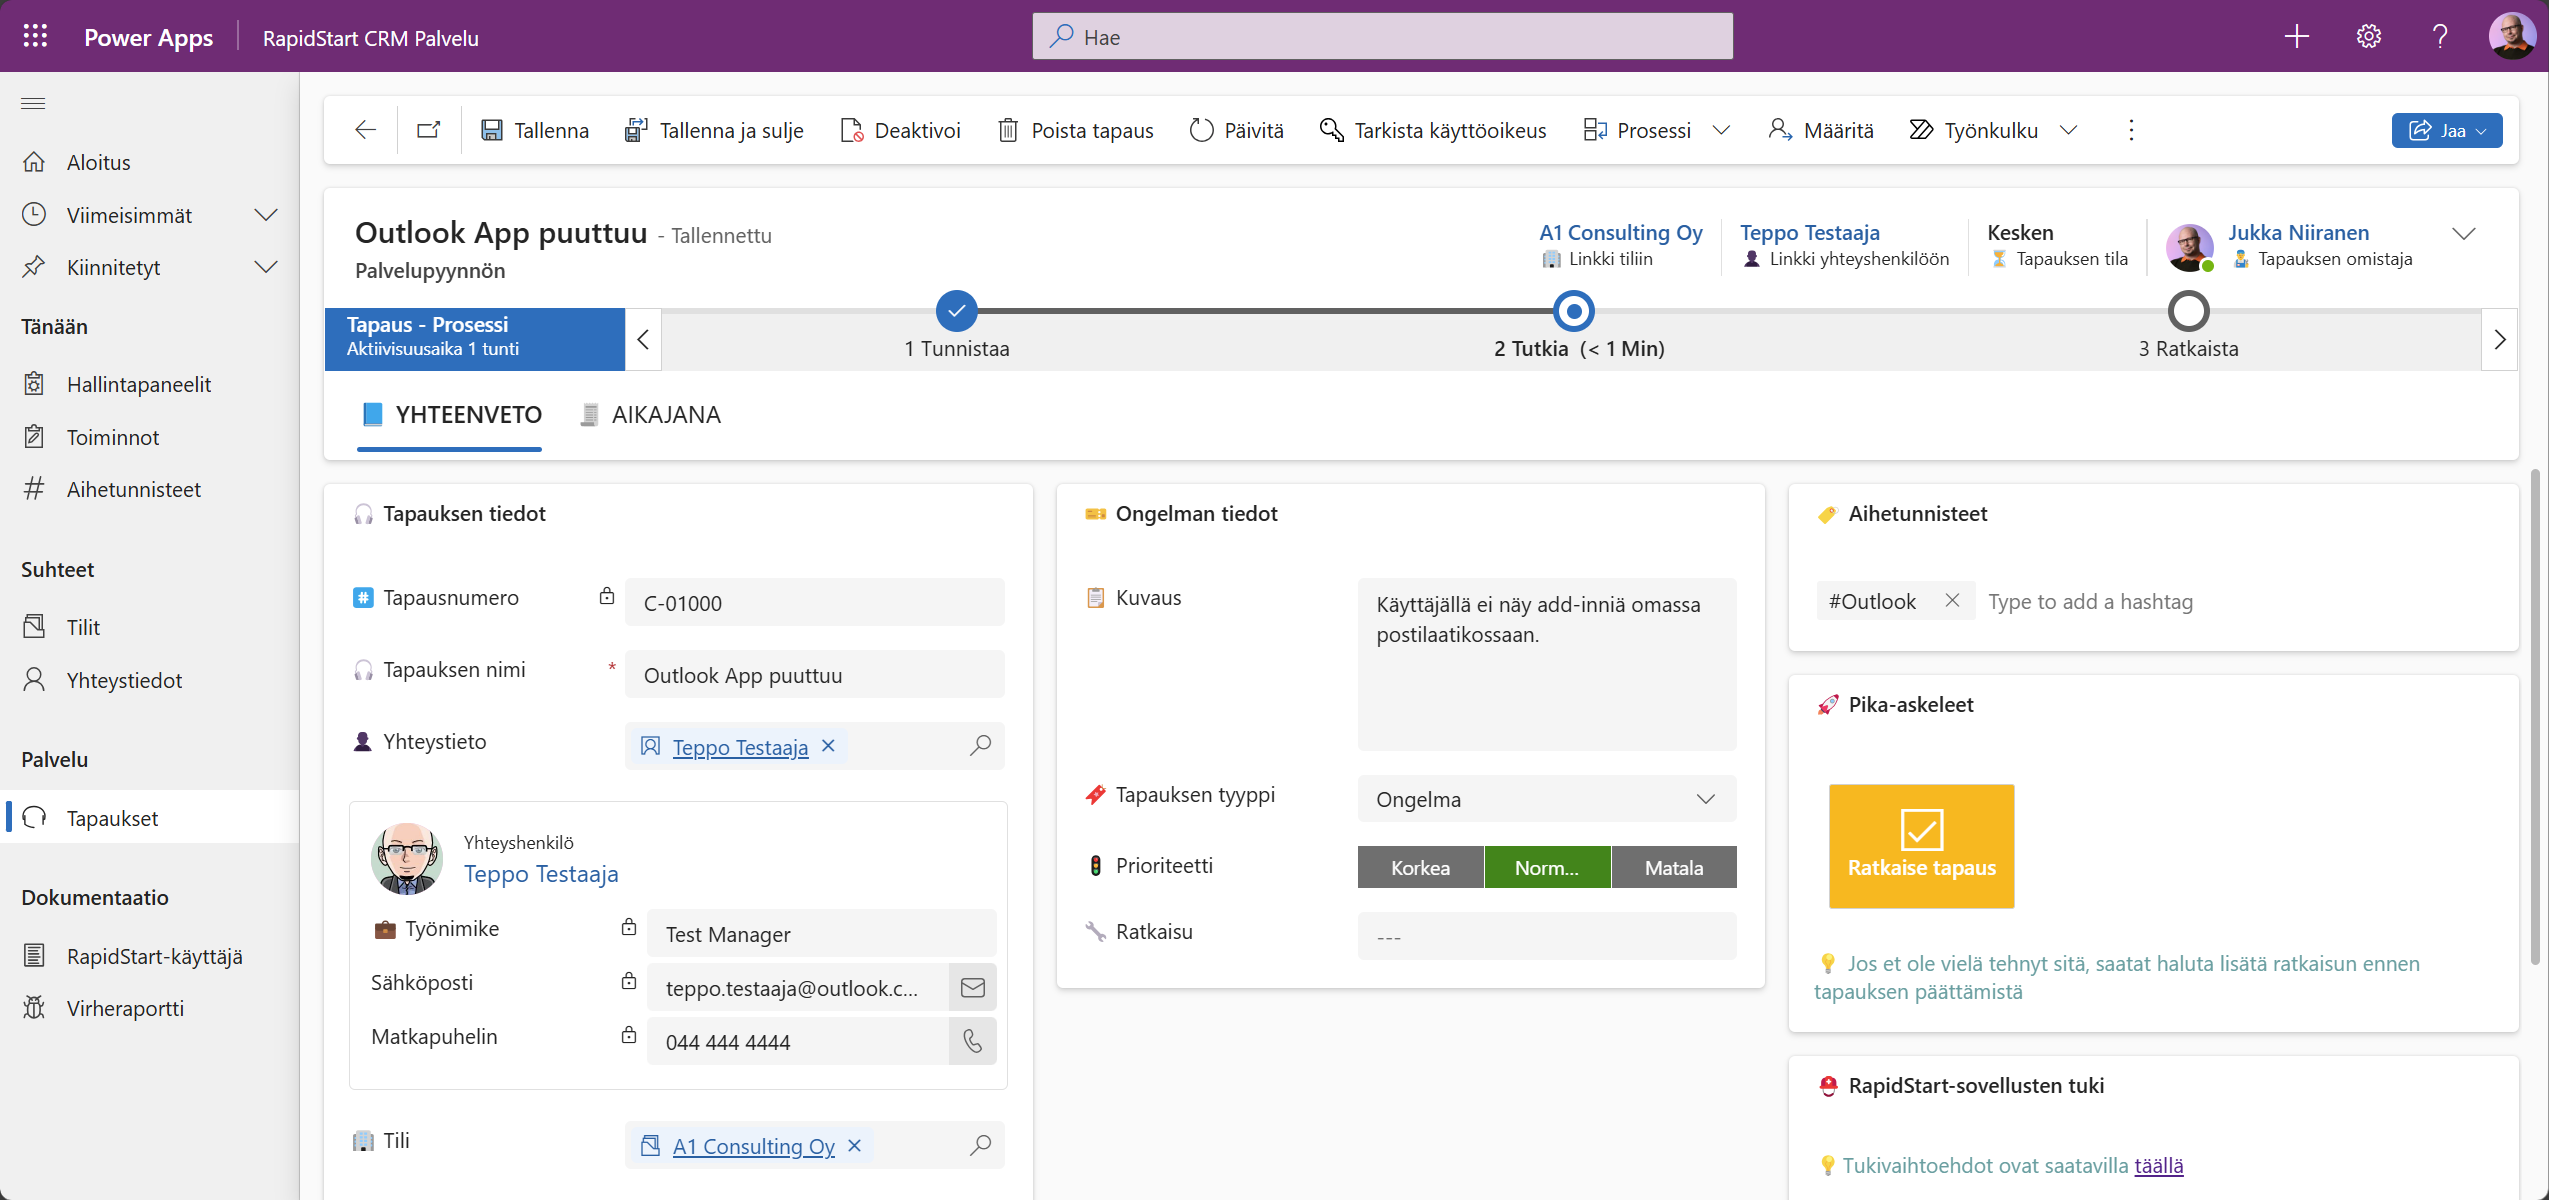Select process stage 3 Ratkaista marker
The width and height of the screenshot is (2549, 1200).
tap(2188, 311)
